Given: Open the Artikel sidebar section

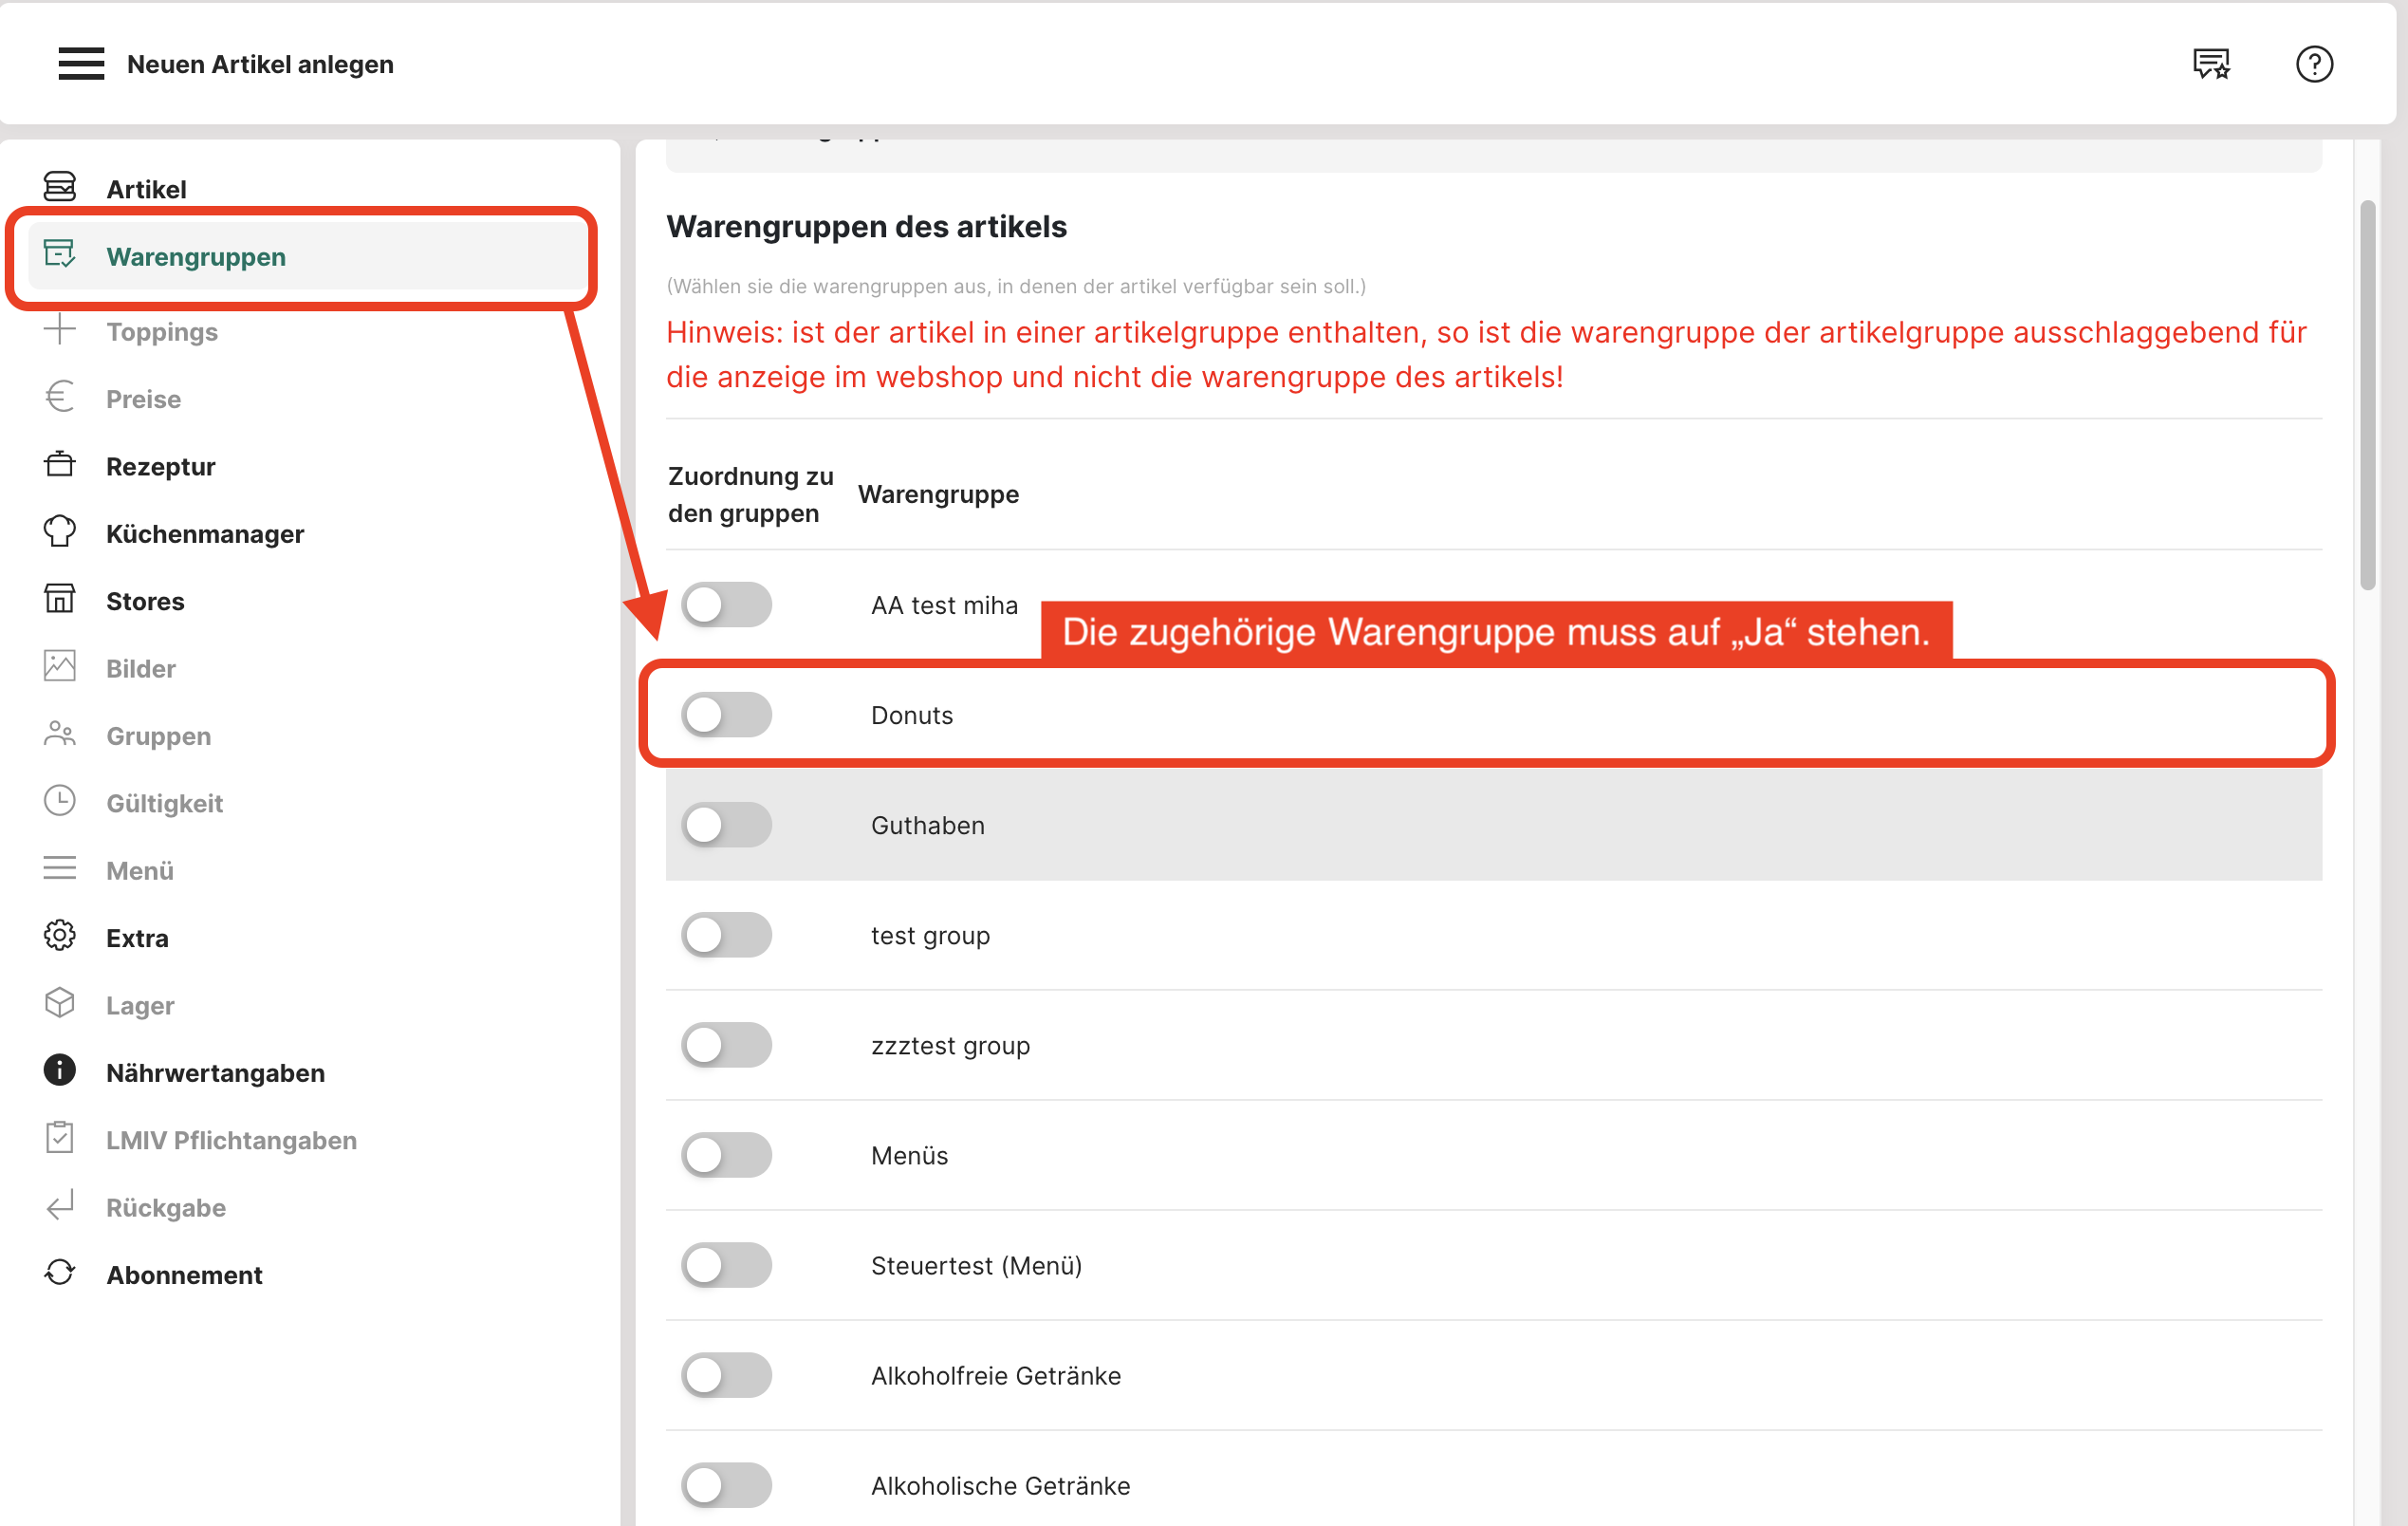Looking at the screenshot, I should click(x=146, y=189).
